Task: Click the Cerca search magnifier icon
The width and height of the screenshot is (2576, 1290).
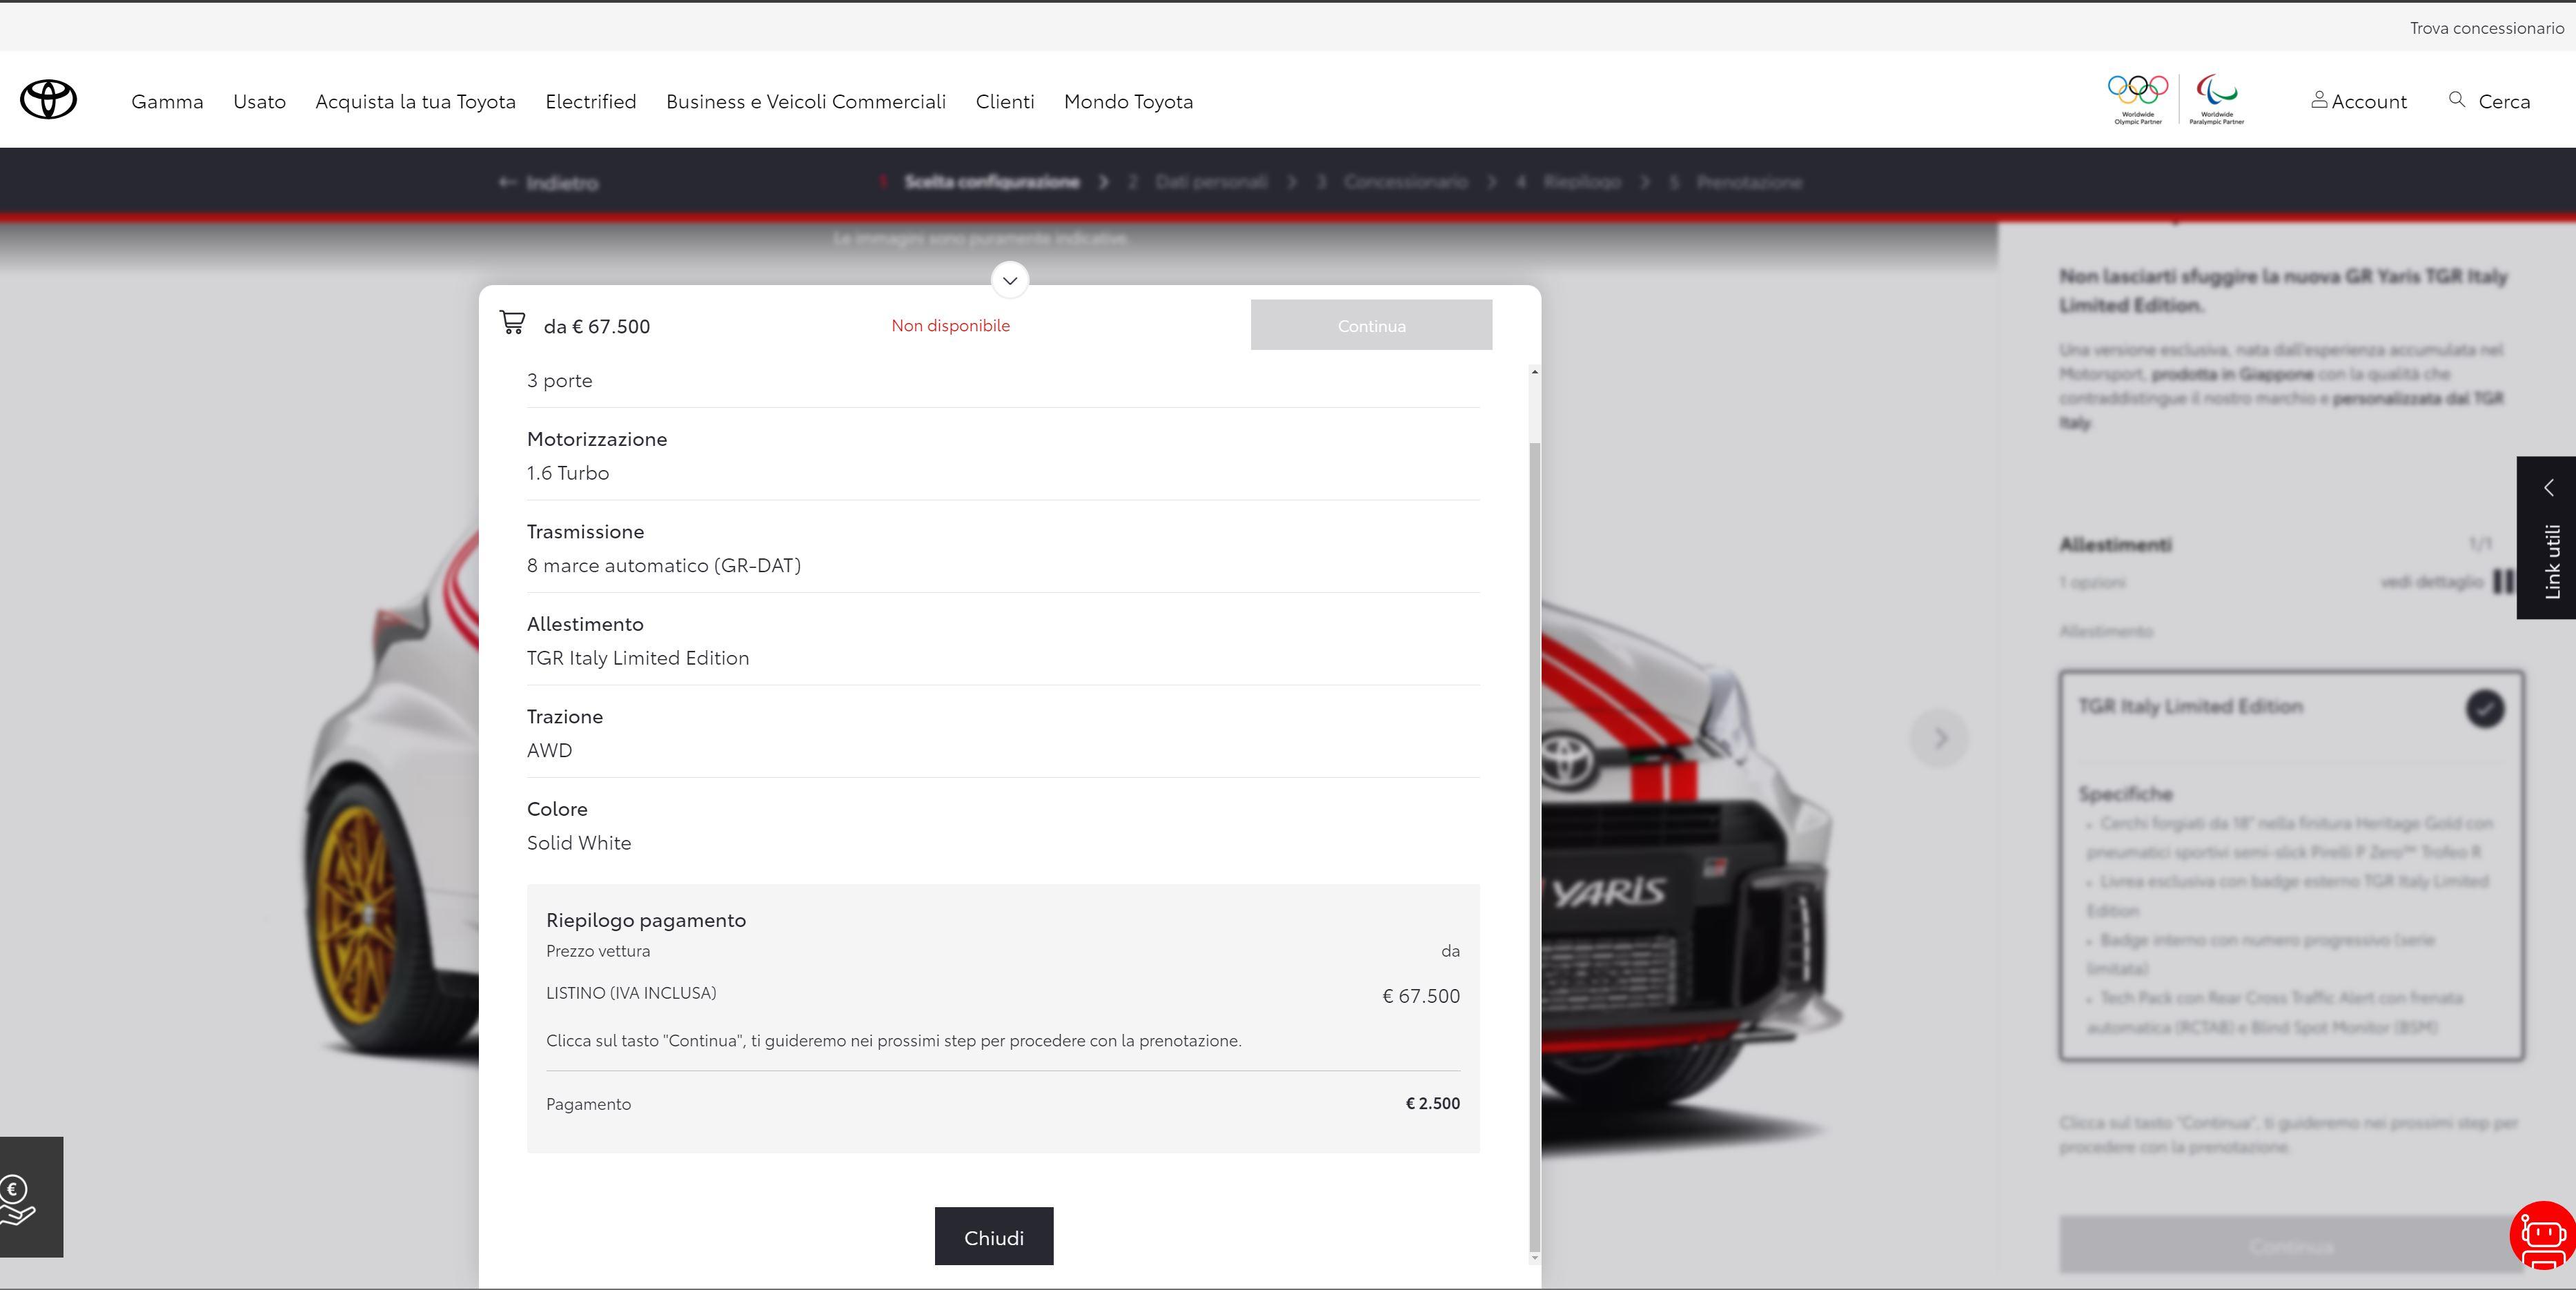Action: pyautogui.click(x=2456, y=99)
